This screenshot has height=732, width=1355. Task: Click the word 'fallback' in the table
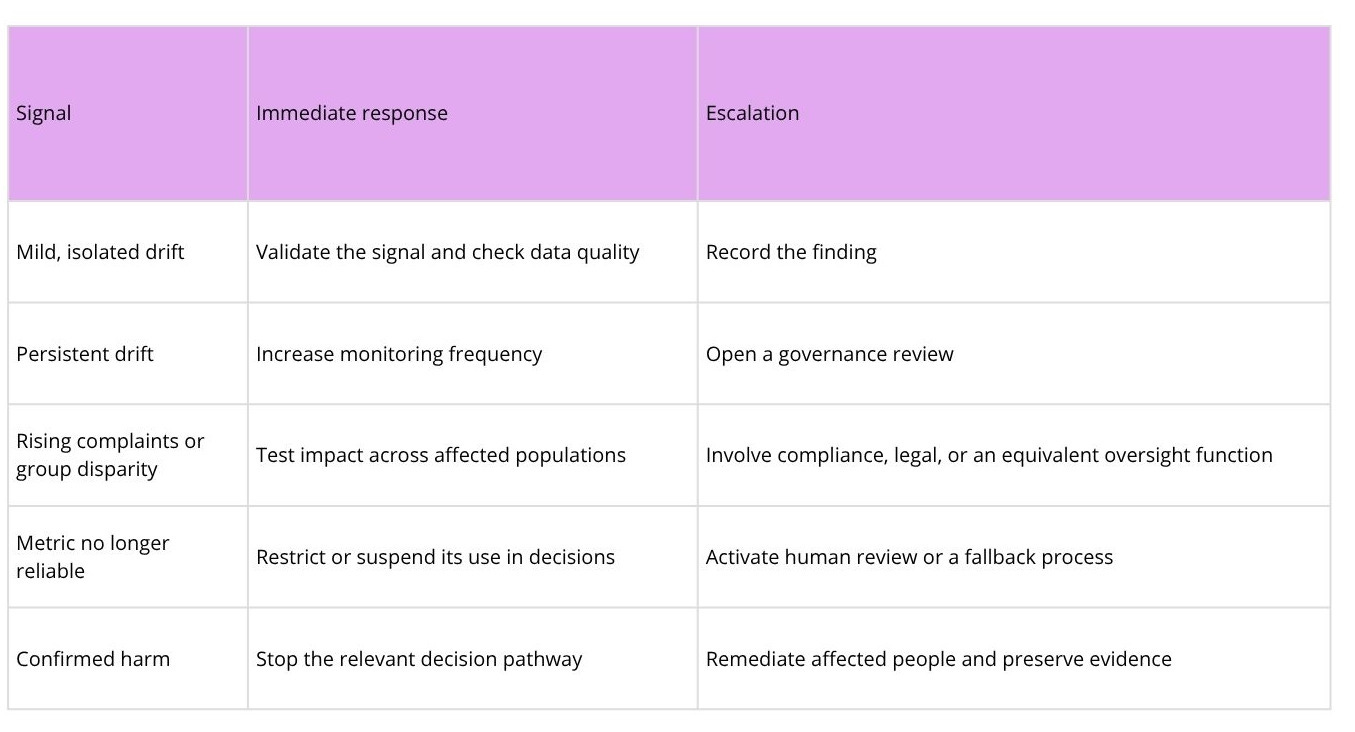pyautogui.click(x=1002, y=557)
